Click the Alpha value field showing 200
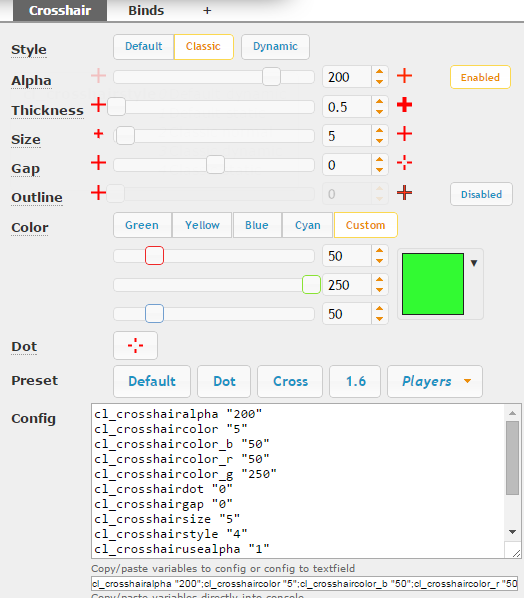524x598 pixels. click(347, 77)
